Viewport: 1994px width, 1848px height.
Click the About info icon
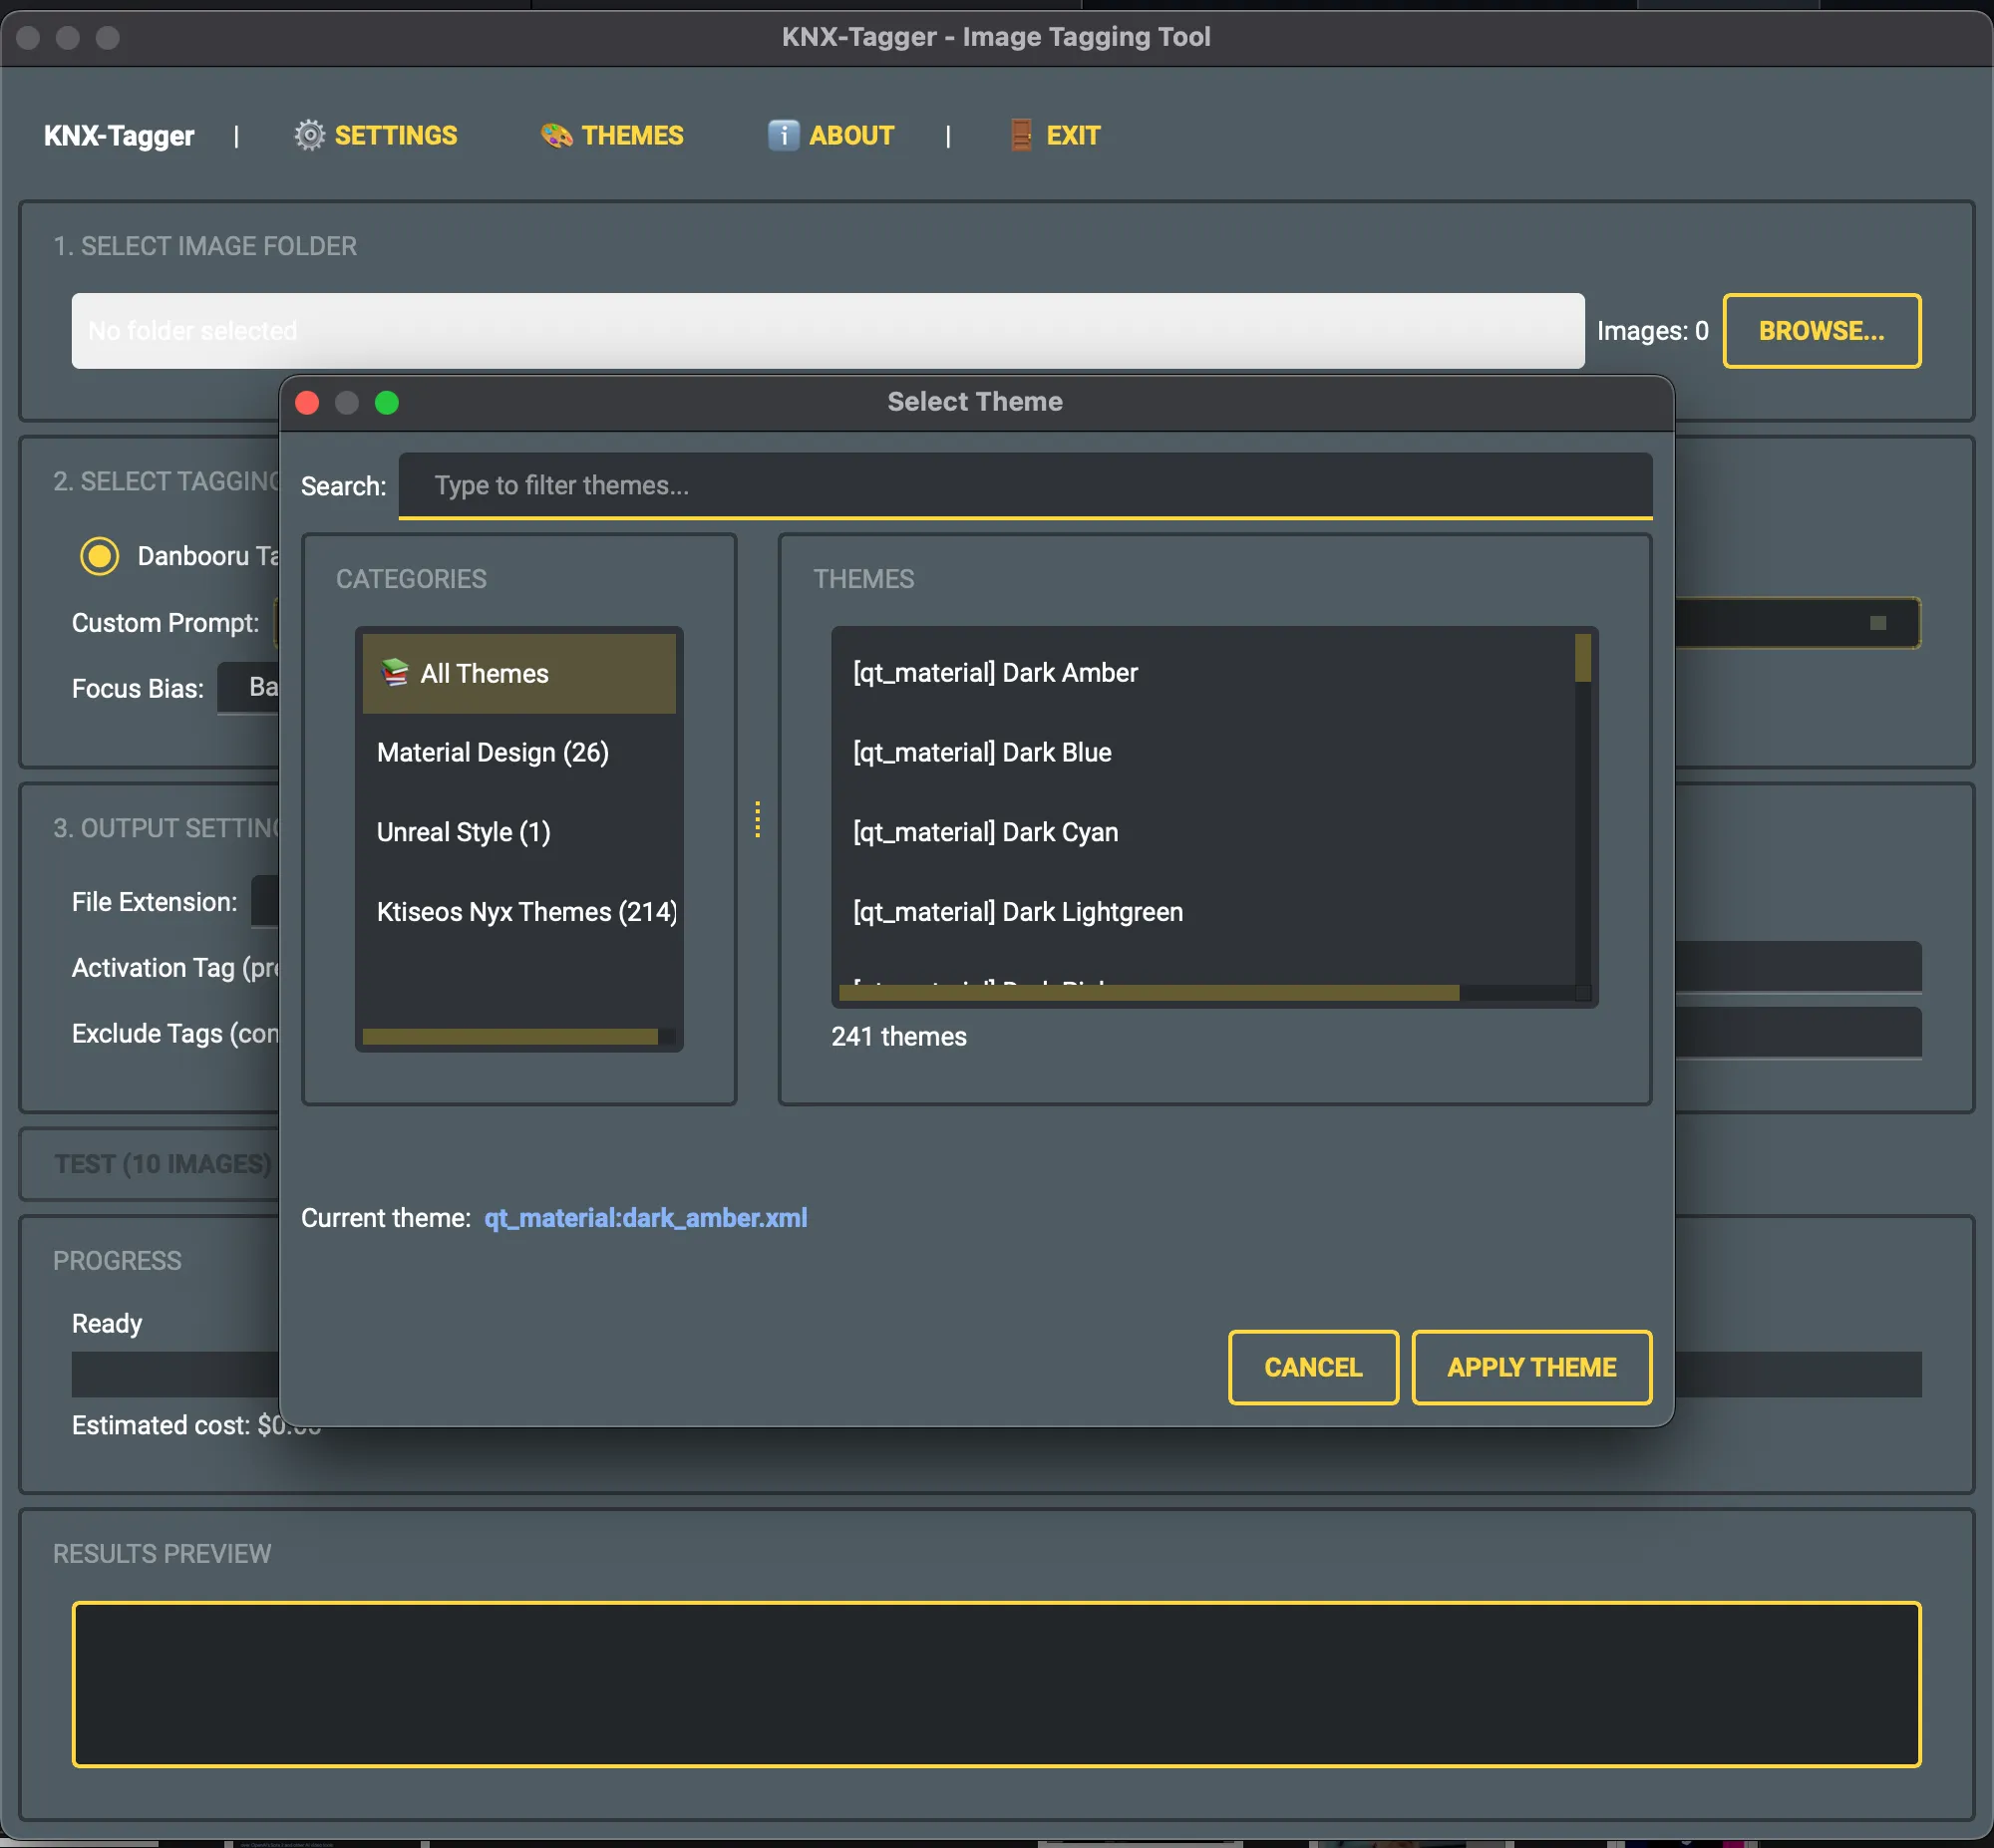point(783,135)
